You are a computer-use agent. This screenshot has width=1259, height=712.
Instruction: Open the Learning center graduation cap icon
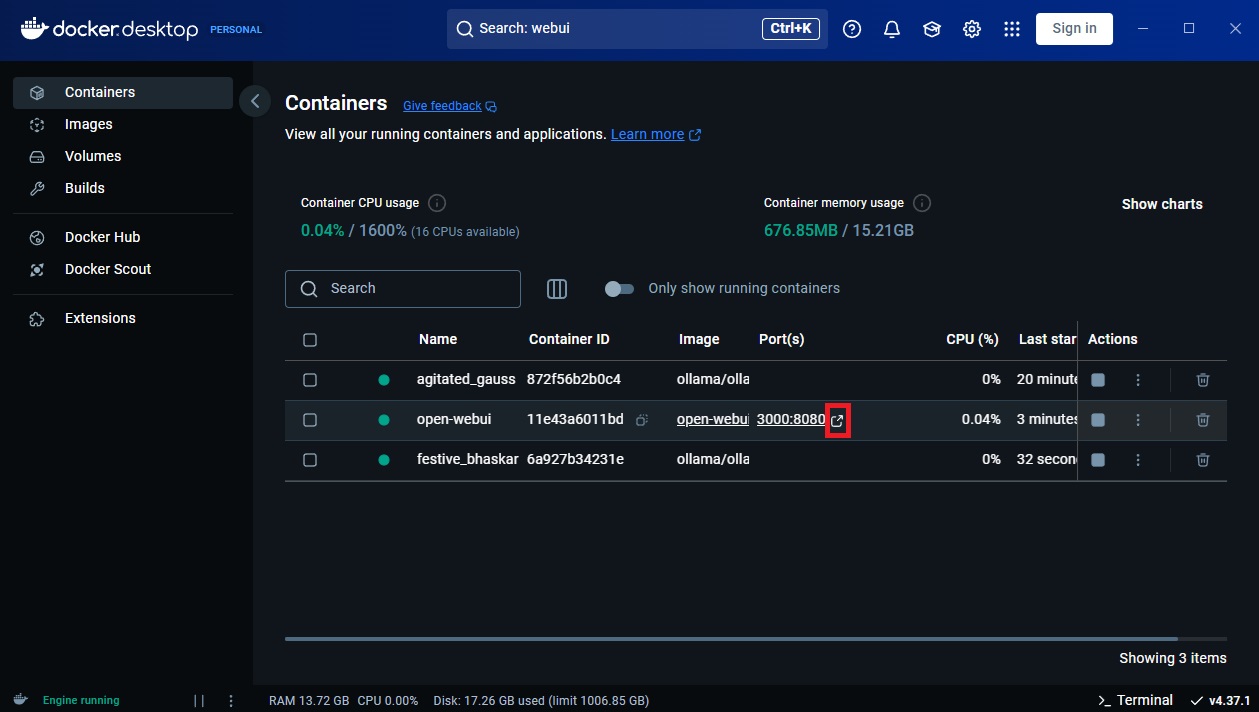click(932, 29)
